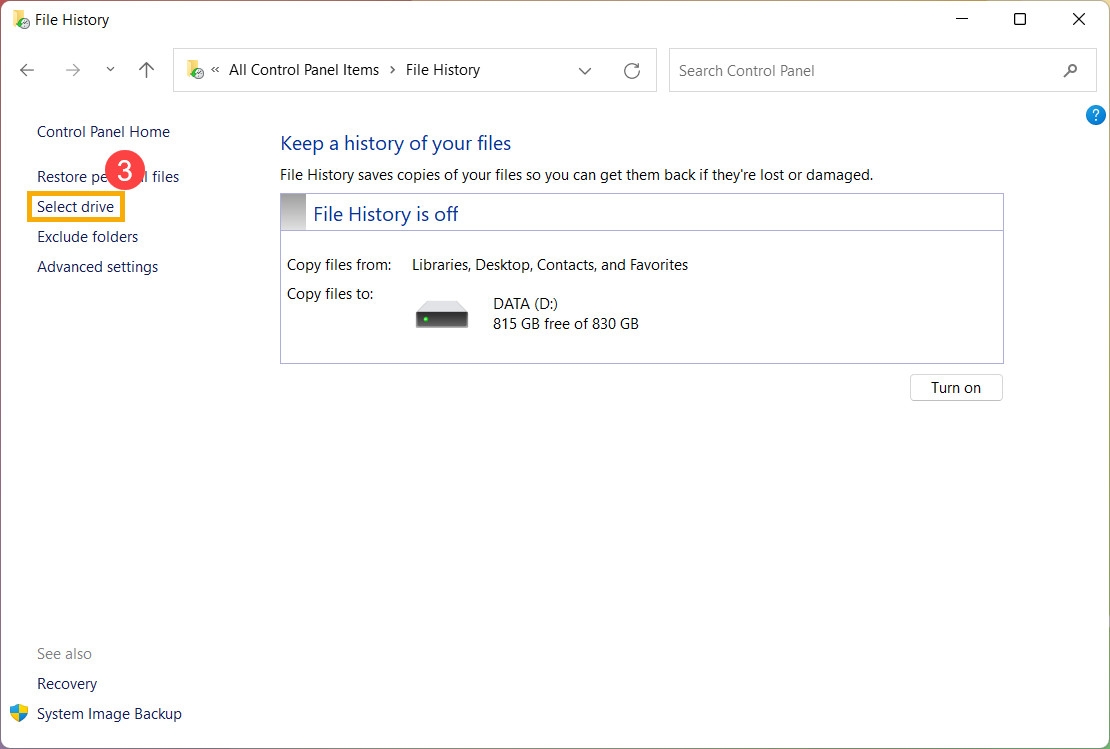1110x749 pixels.
Task: Open the recent locations dropdown arrow
Action: point(110,70)
